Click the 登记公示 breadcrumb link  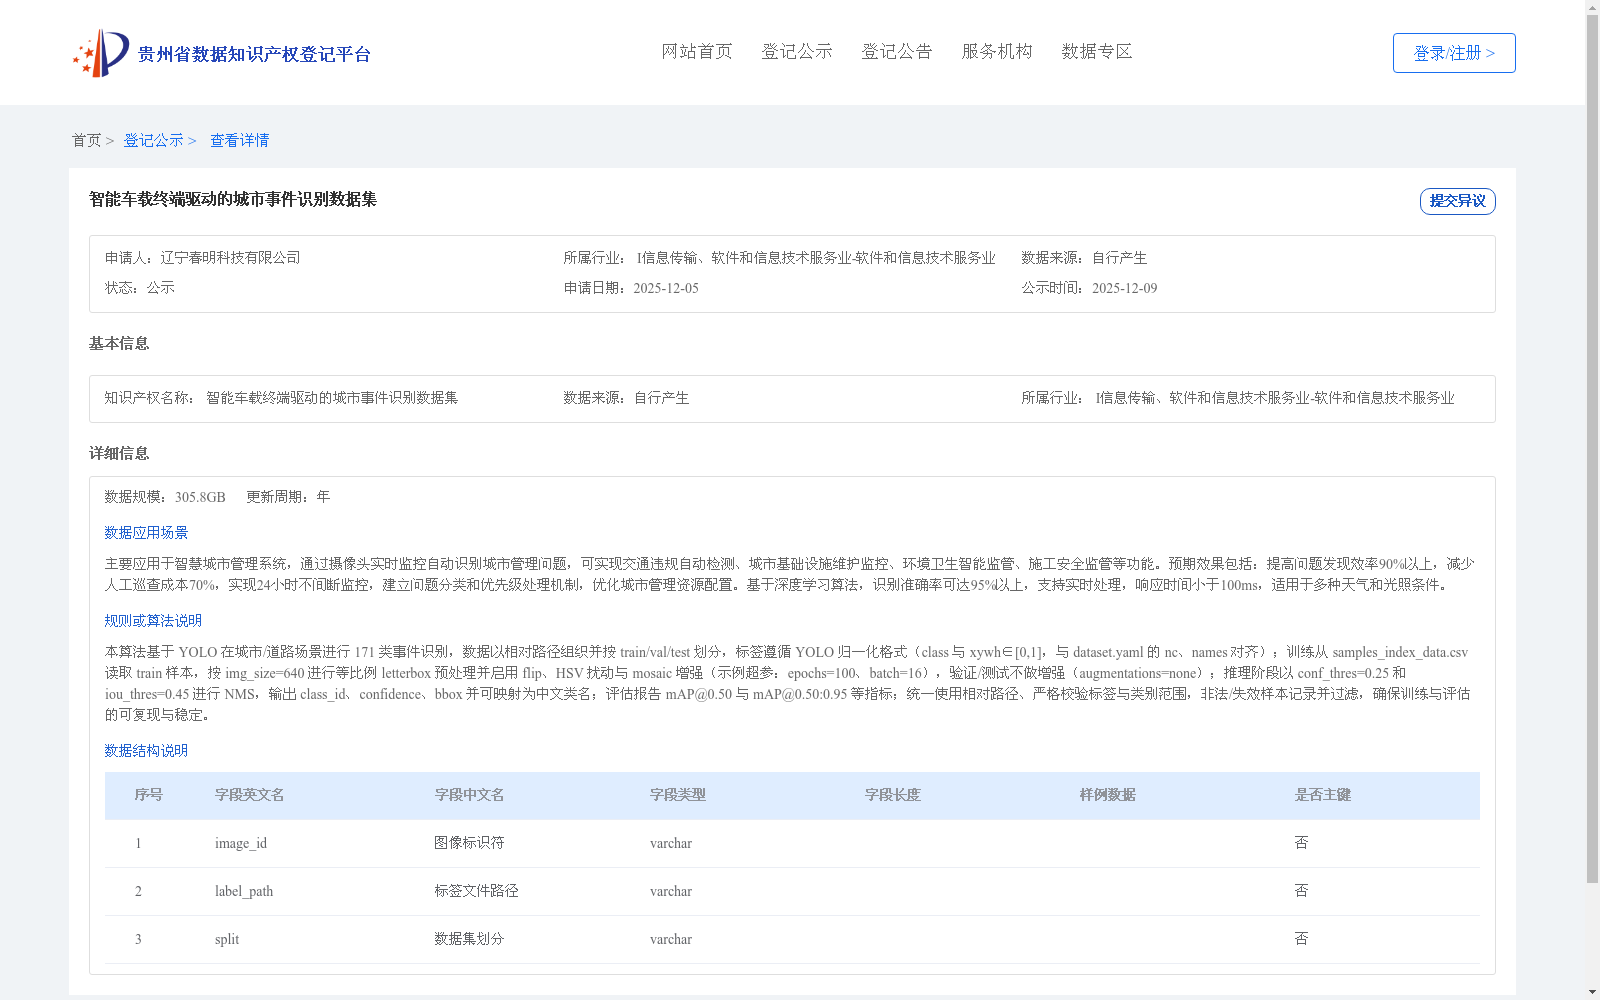click(x=153, y=141)
